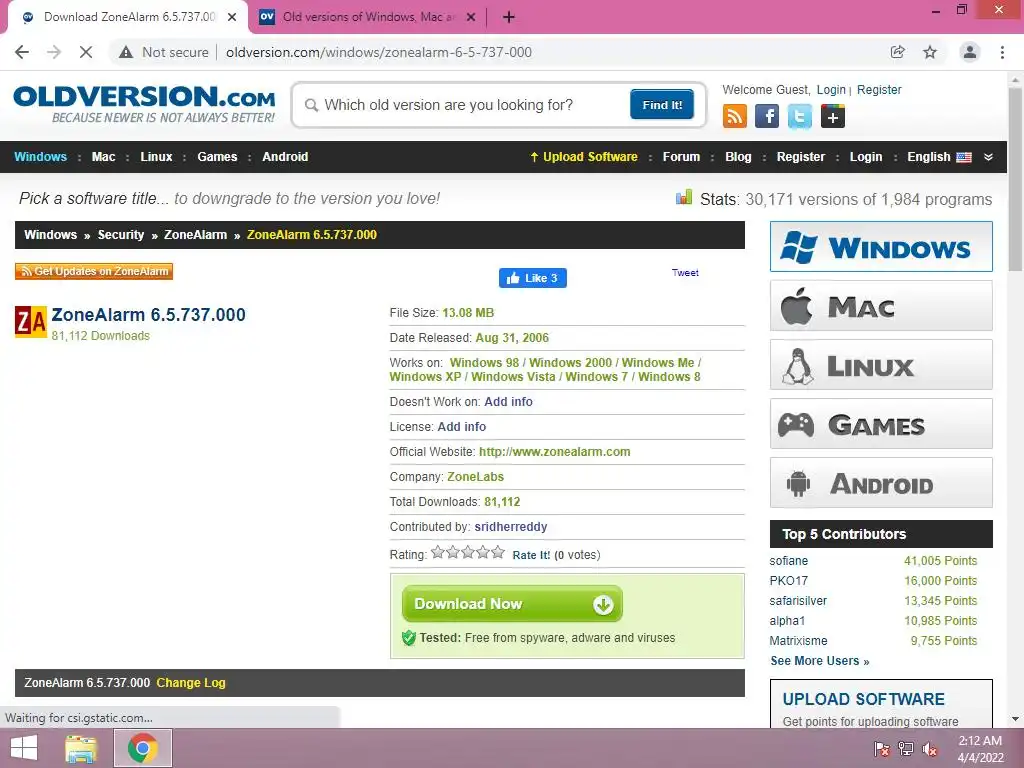The image size is (1024, 768).
Task: Click the browser back arrow
Action: pos(22,52)
